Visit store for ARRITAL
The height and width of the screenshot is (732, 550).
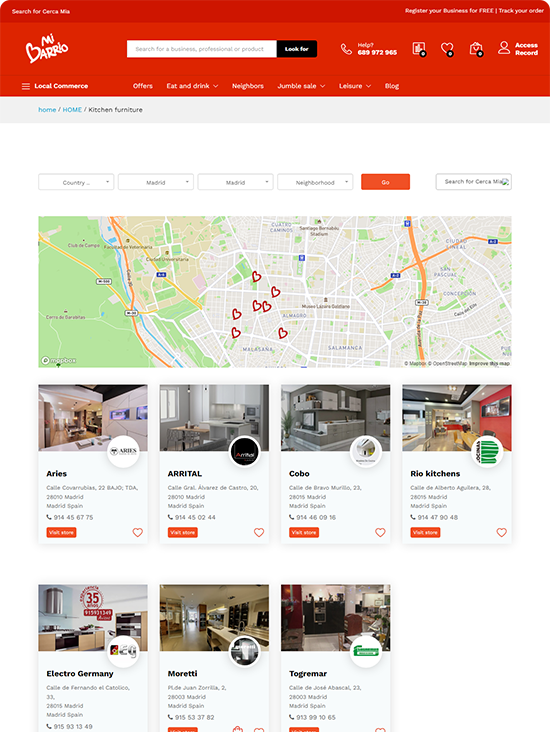183,532
